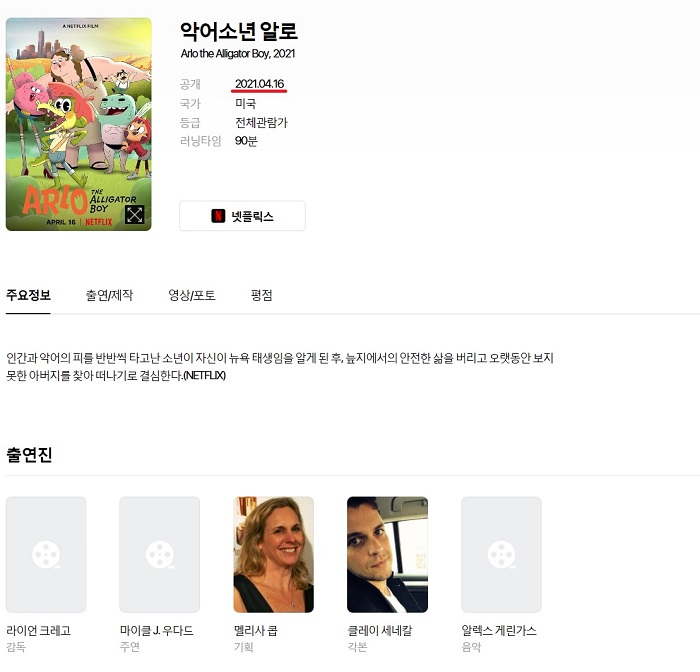700x672 pixels.
Task: Open the 멜리사 콥 name link
Action: [255, 630]
